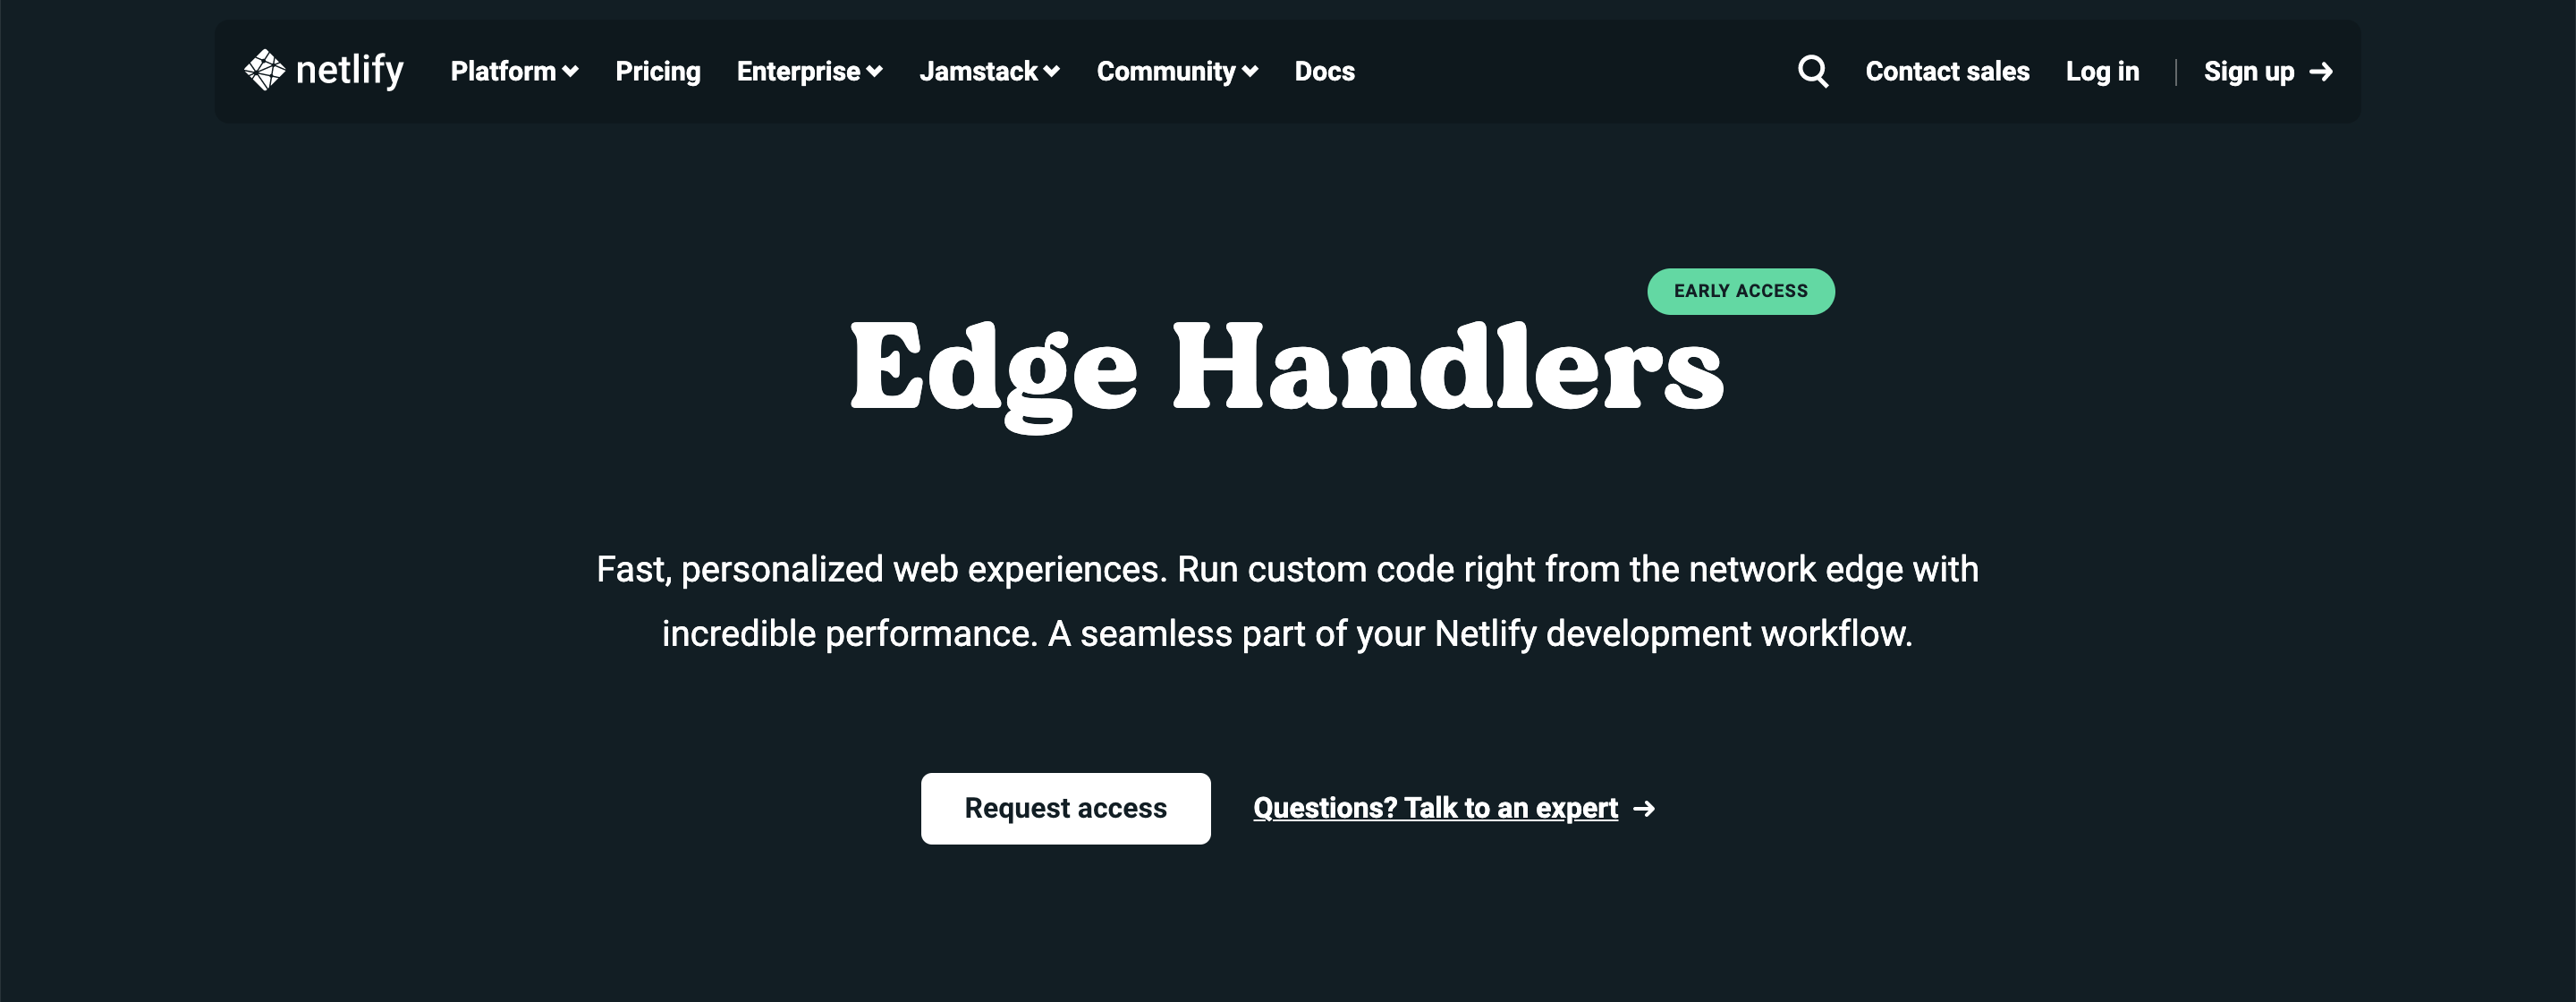Expand the Jamstack dropdown chevron

tap(1052, 72)
